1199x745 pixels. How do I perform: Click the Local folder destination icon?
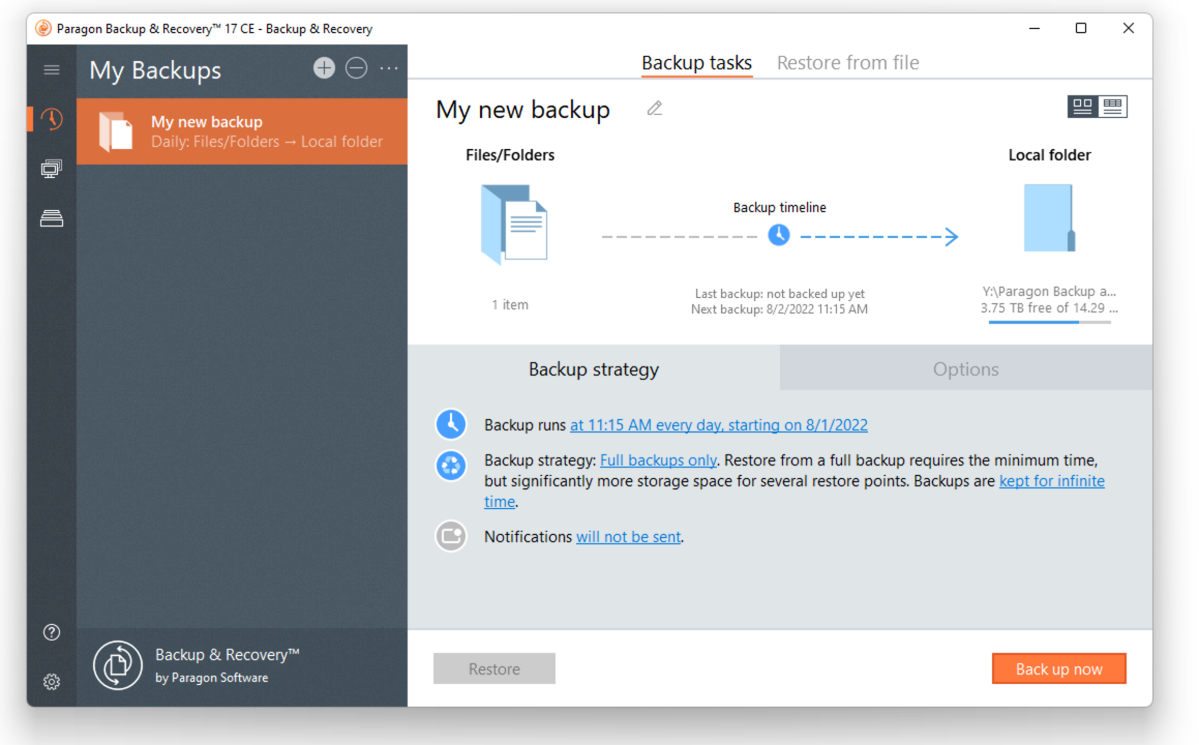(1049, 218)
